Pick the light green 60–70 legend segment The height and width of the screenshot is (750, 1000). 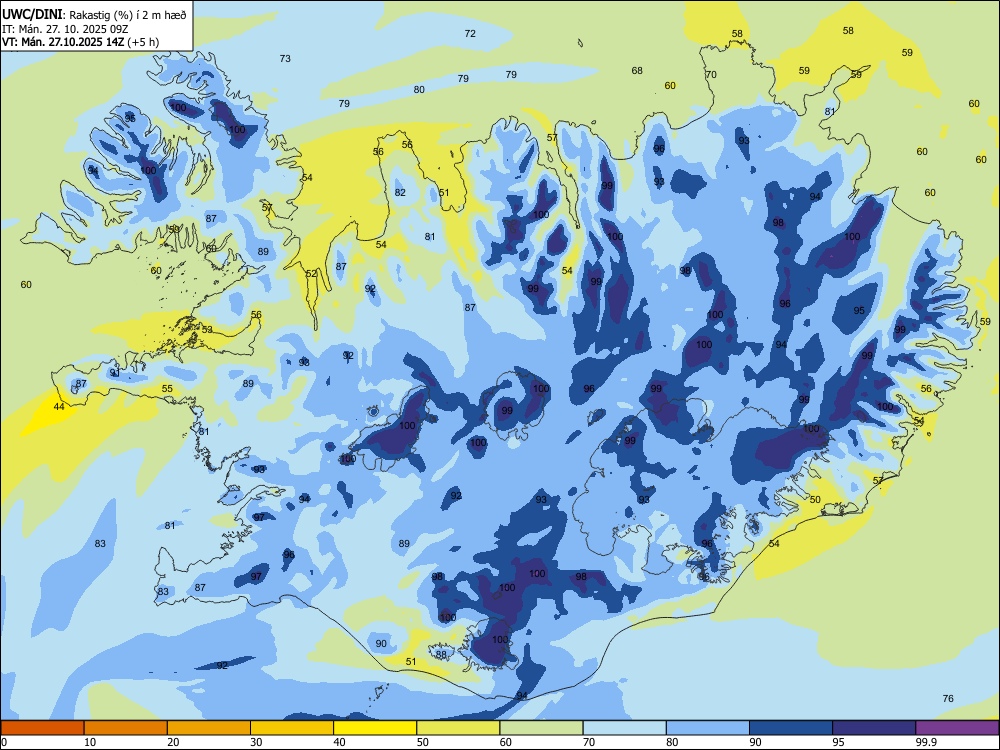pos(541,728)
